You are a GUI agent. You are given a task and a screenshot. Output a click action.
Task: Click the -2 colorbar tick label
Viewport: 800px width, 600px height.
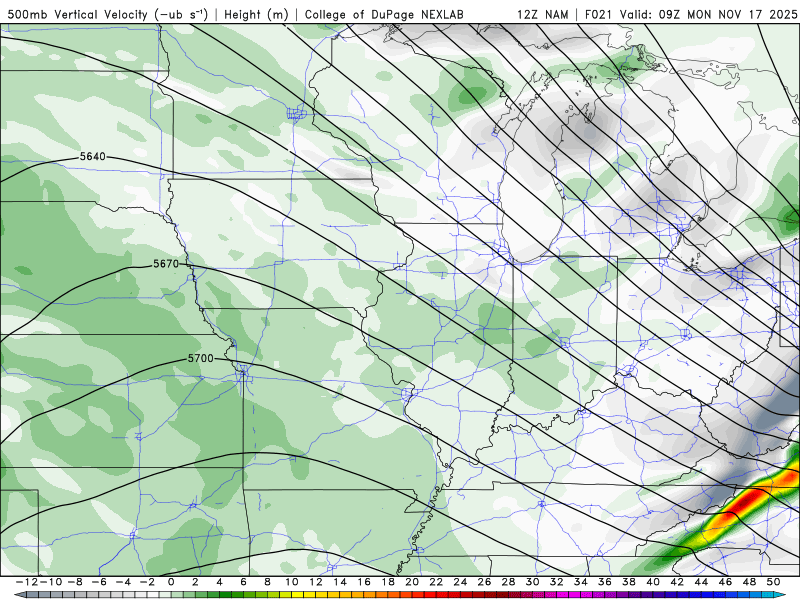pyautogui.click(x=147, y=582)
